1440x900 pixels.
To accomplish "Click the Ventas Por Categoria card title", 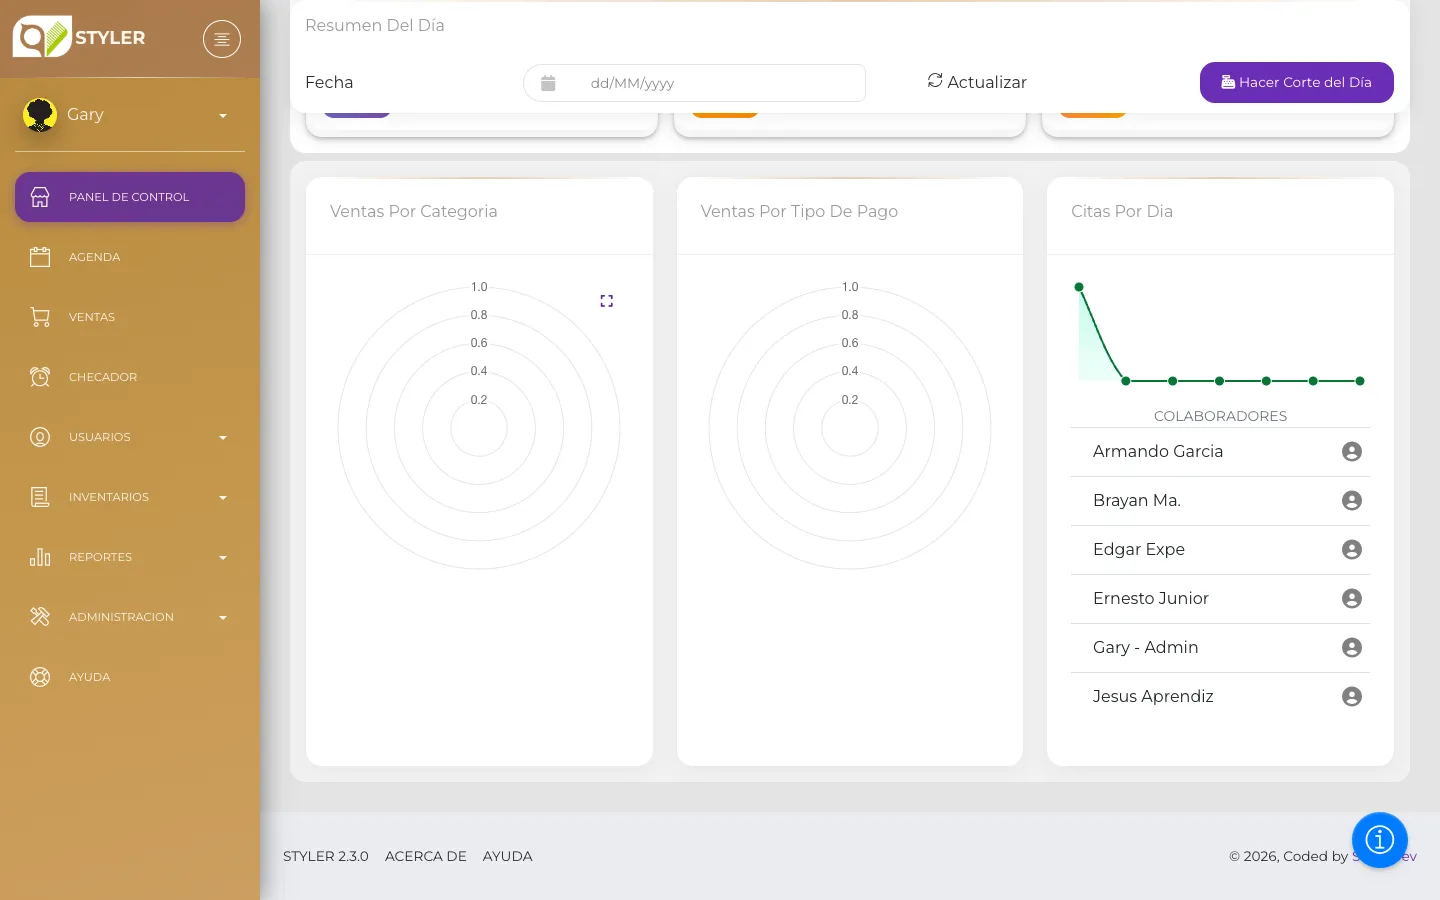I will [x=414, y=211].
